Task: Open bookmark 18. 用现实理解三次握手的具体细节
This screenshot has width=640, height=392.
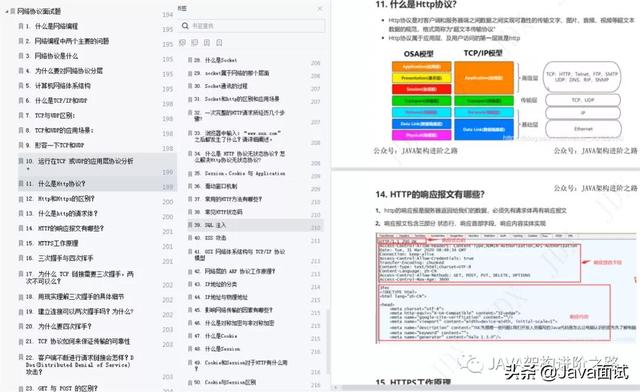Action: [74, 297]
